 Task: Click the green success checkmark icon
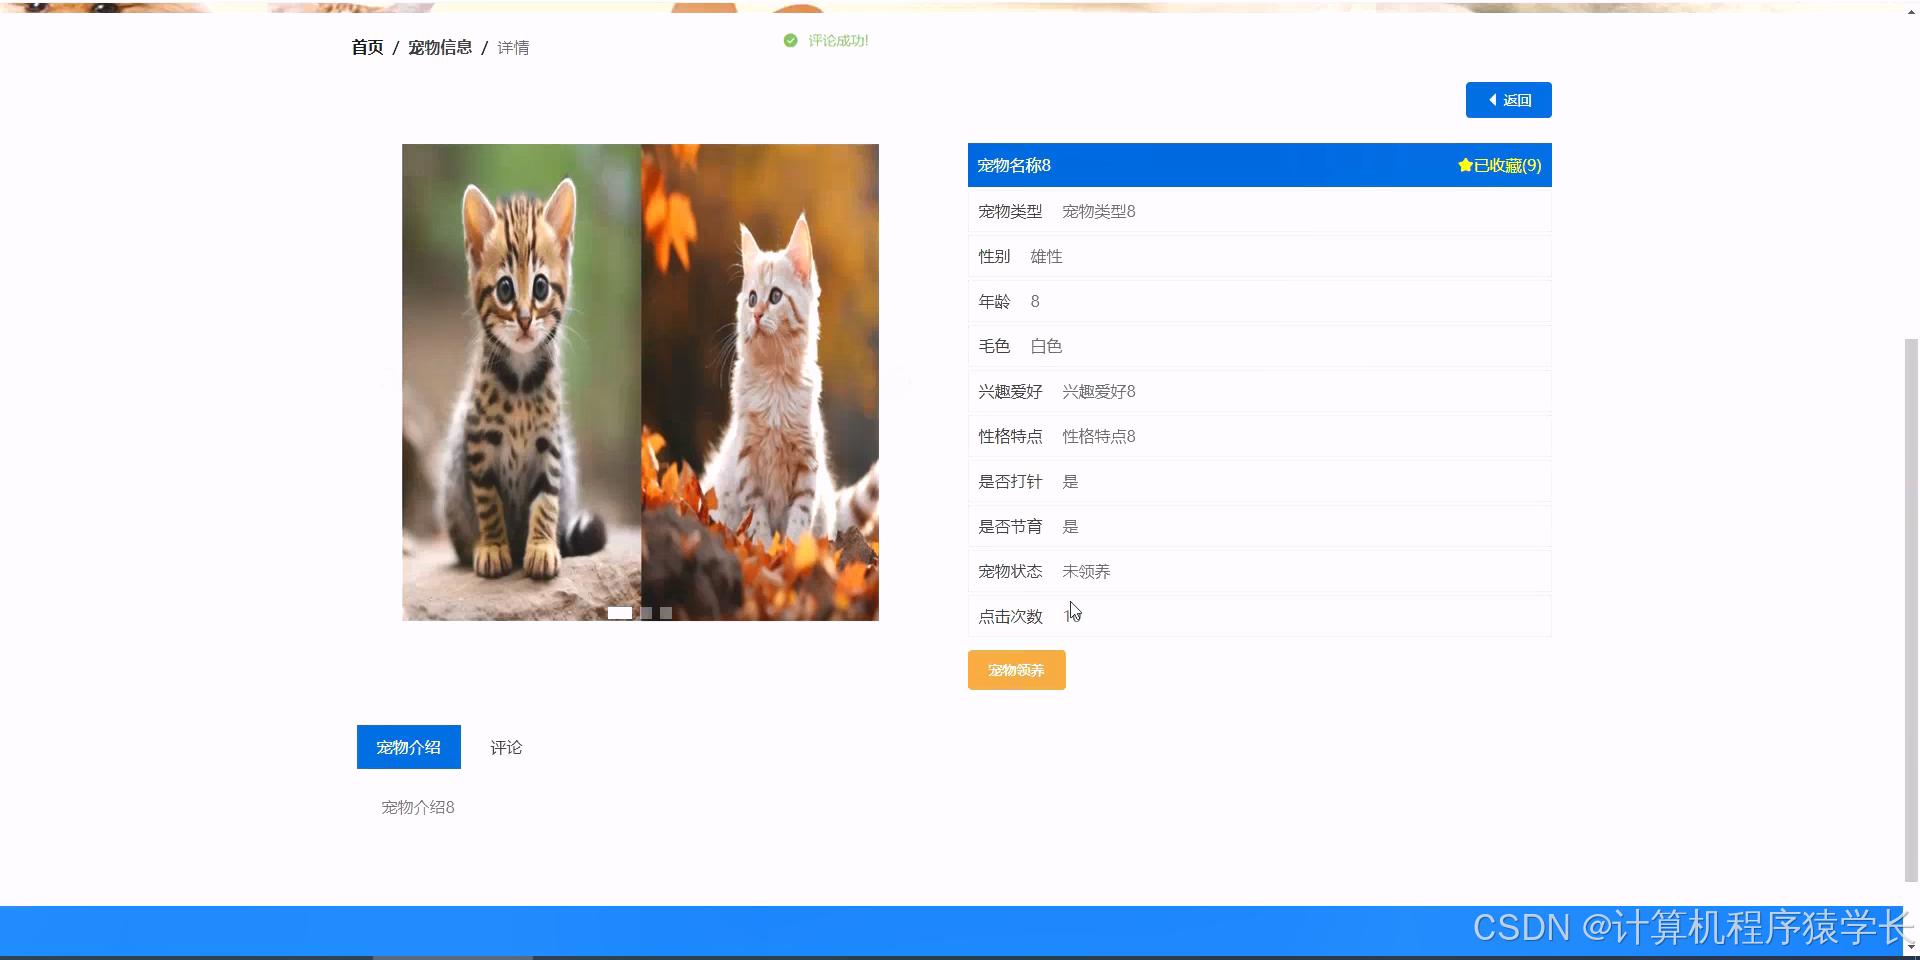point(789,41)
